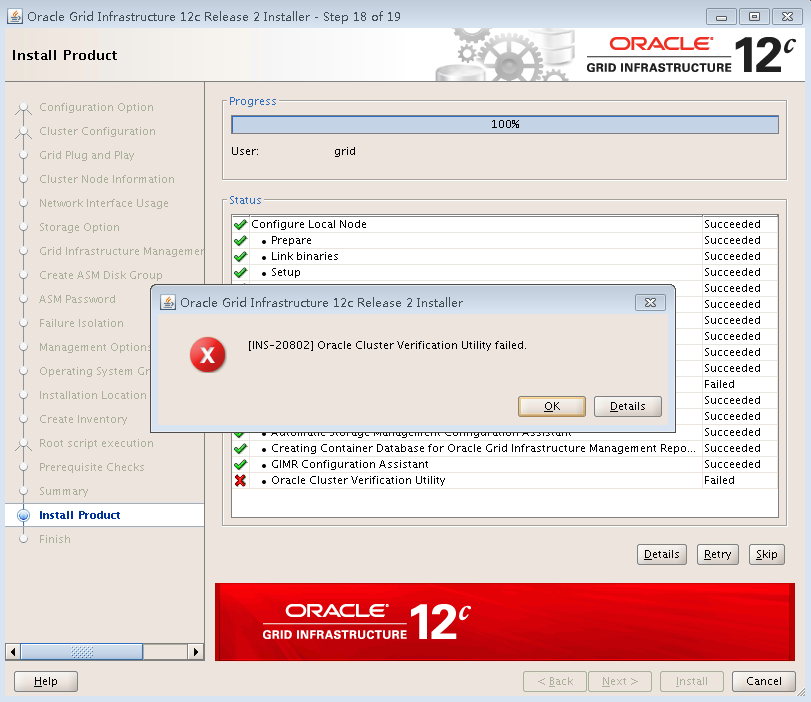The width and height of the screenshot is (811, 702).
Task: Select the ASM Password step
Action: click(x=77, y=299)
